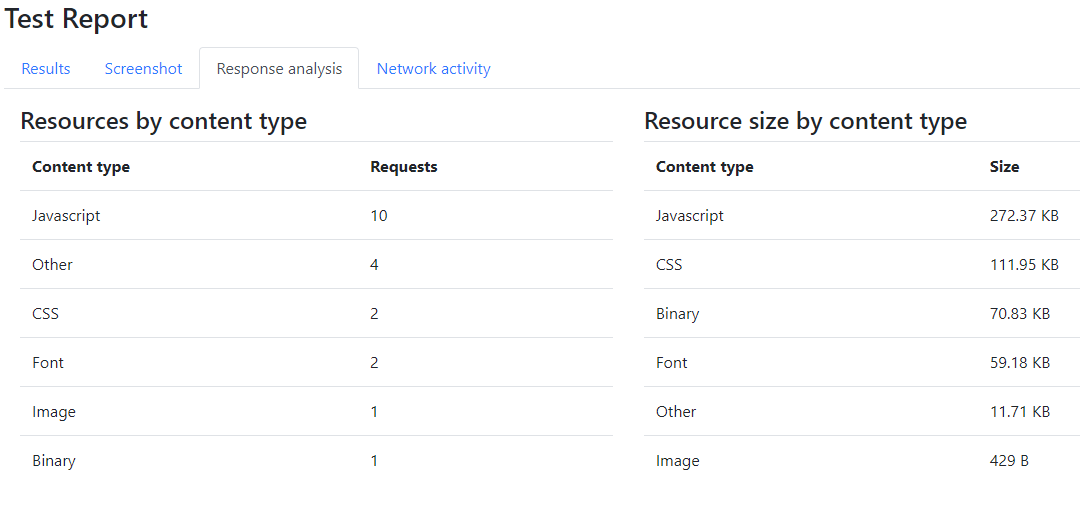The height and width of the screenshot is (511, 1080).
Task: Select the Binary row showing 70.83 KB
Action: tap(862, 313)
